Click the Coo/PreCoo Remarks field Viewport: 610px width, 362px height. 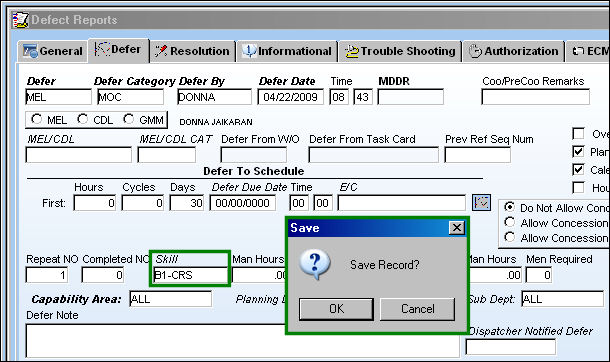(x=535, y=97)
